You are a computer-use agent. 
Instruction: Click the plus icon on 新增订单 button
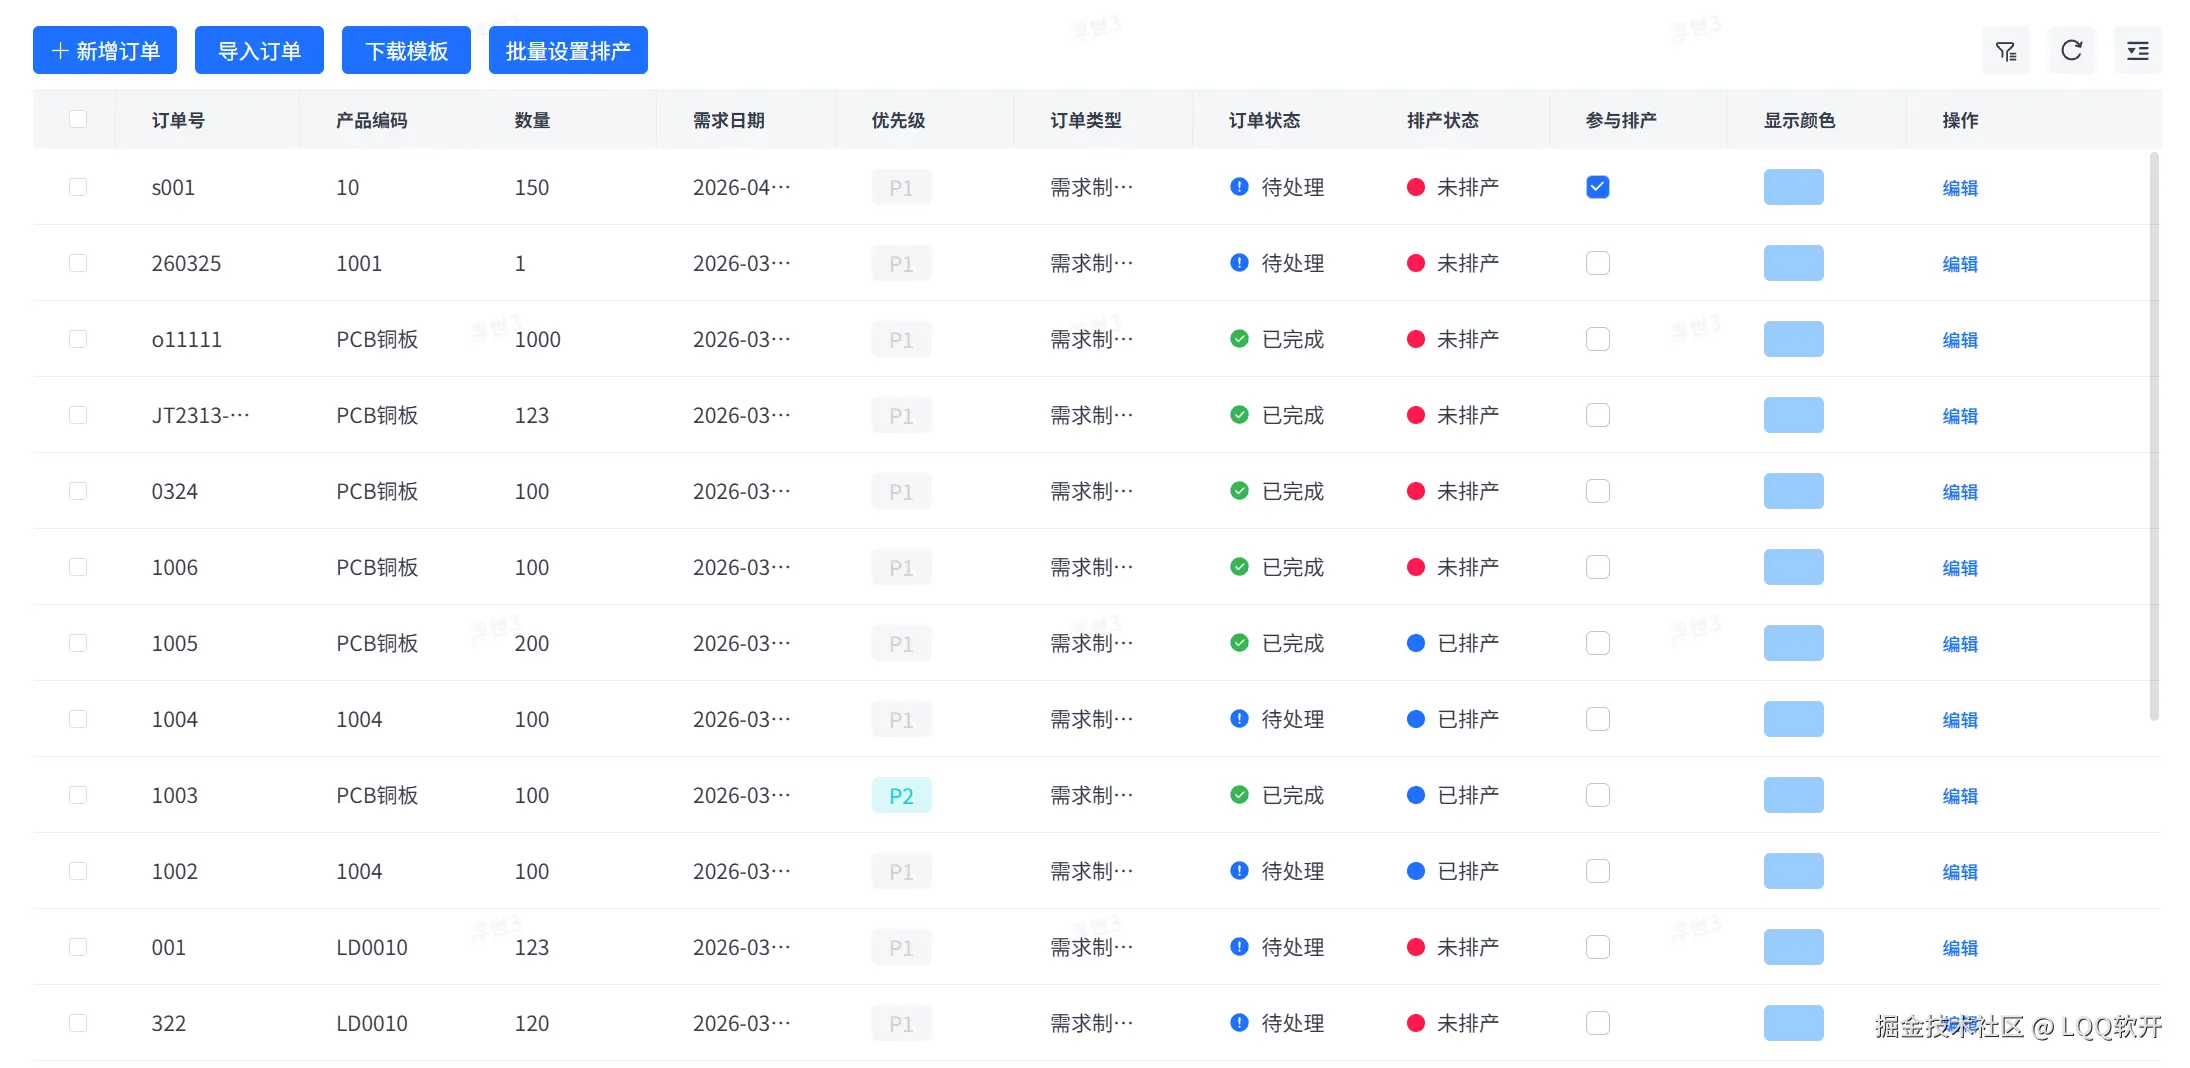[x=60, y=51]
